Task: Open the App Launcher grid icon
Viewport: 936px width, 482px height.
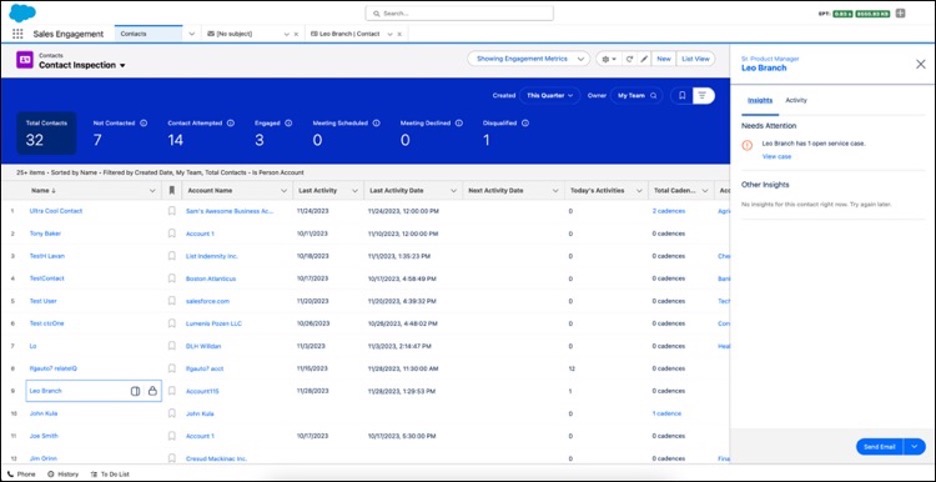Action: [x=17, y=33]
